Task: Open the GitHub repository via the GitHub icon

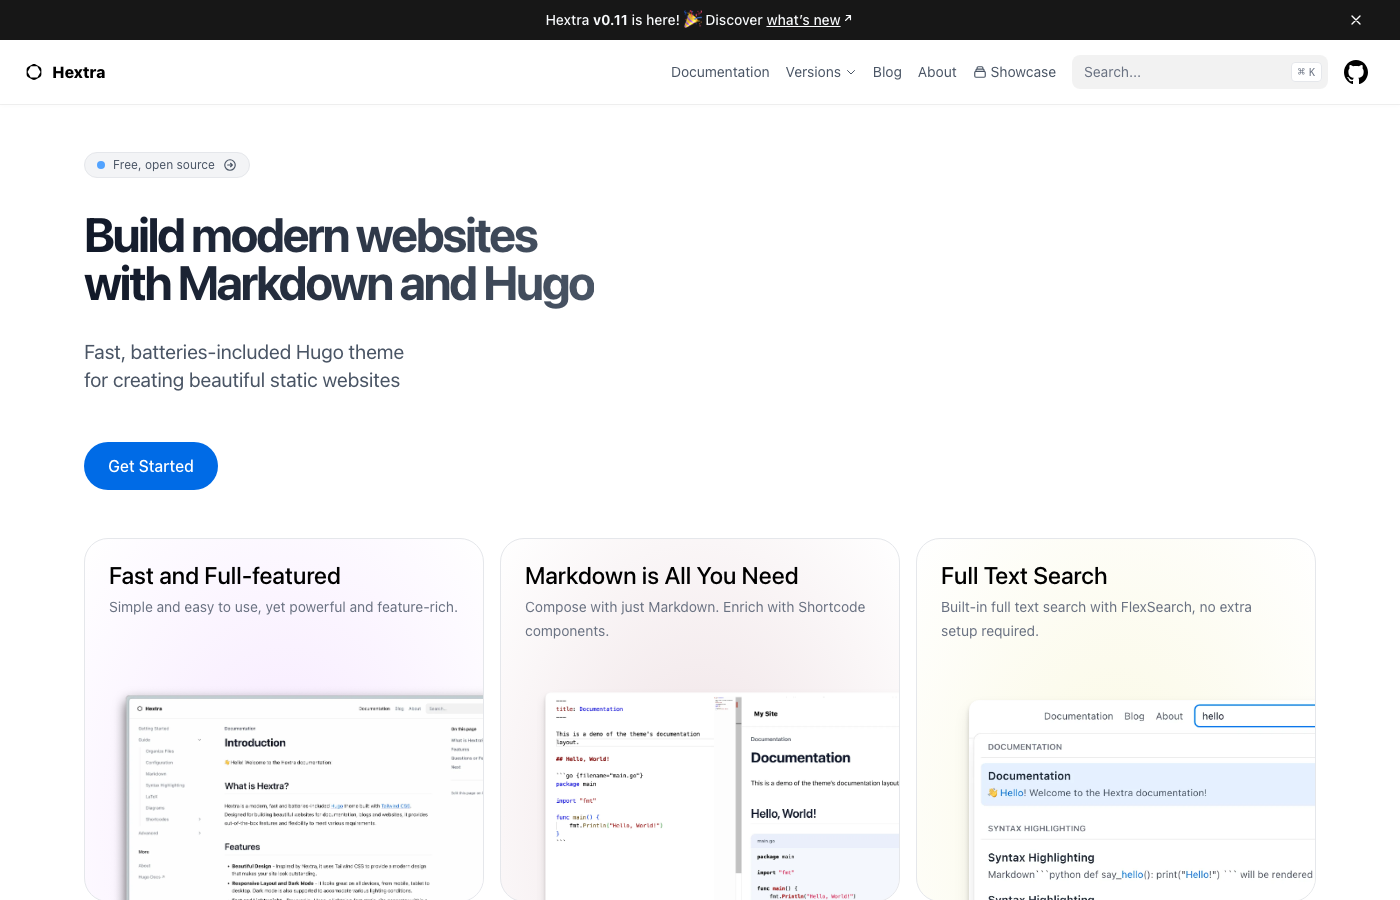Action: [x=1355, y=72]
